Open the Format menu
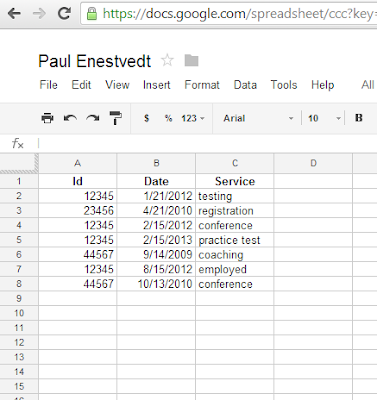 pos(202,85)
